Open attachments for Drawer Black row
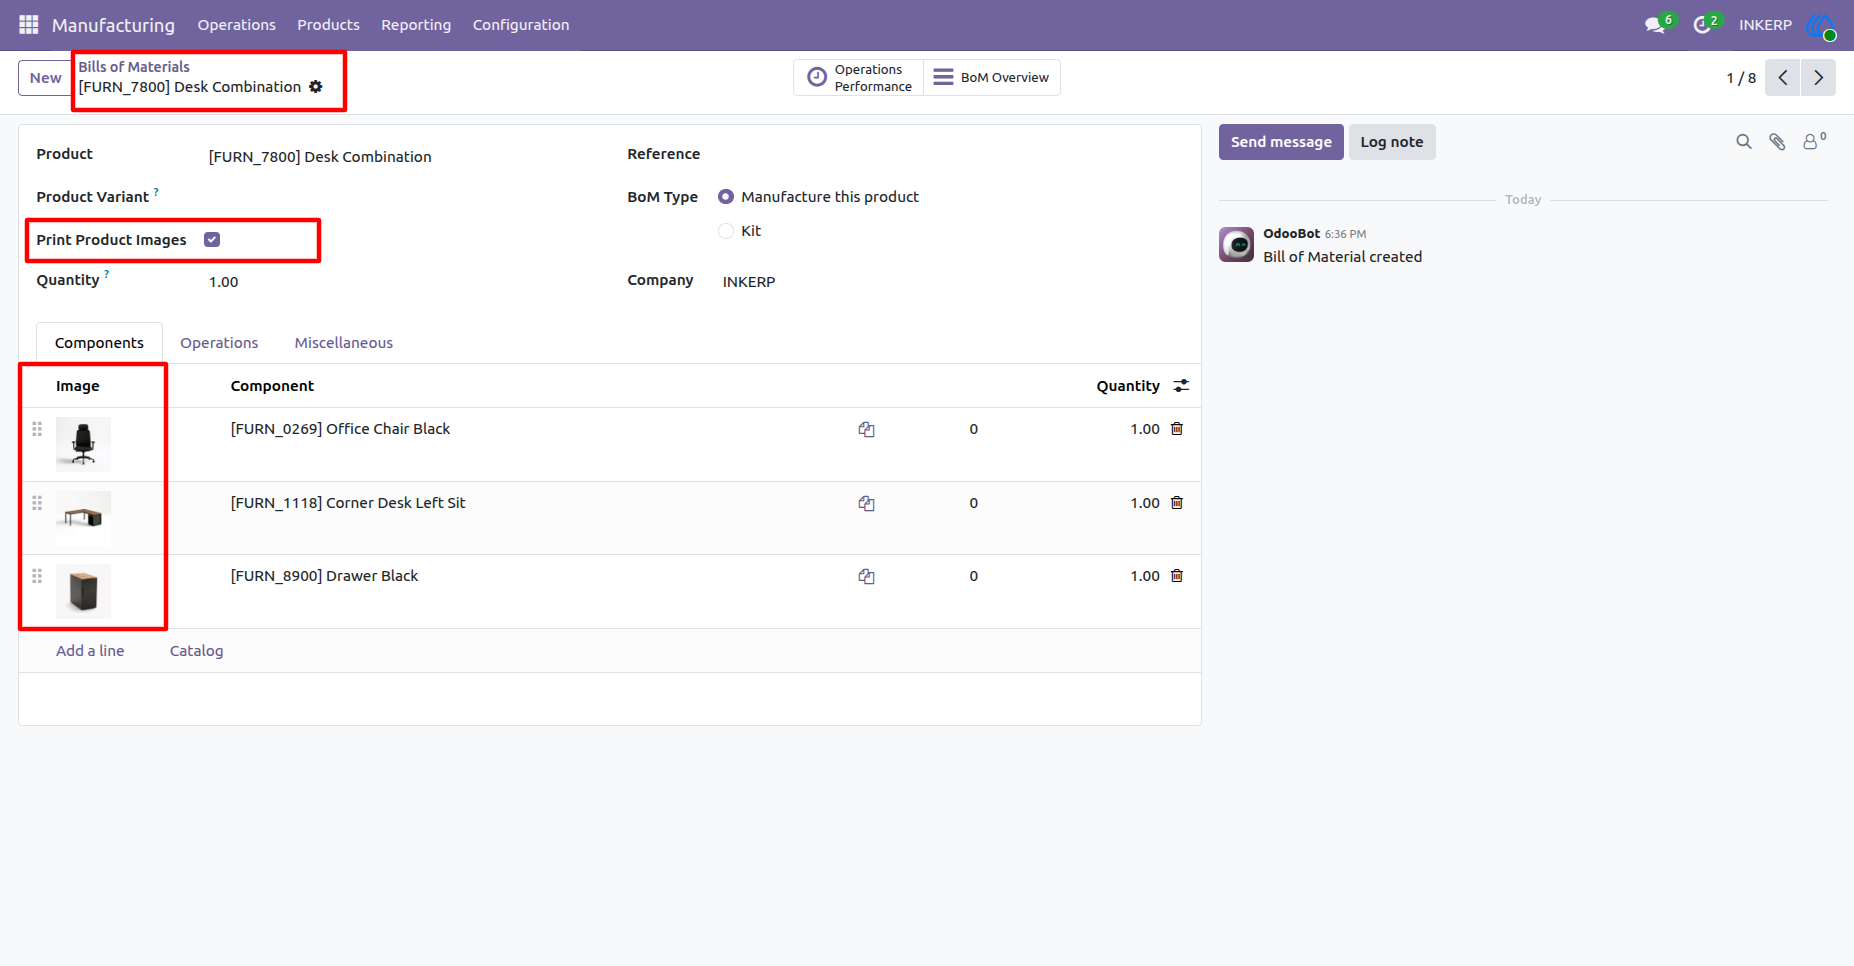The image size is (1854, 966). (867, 577)
